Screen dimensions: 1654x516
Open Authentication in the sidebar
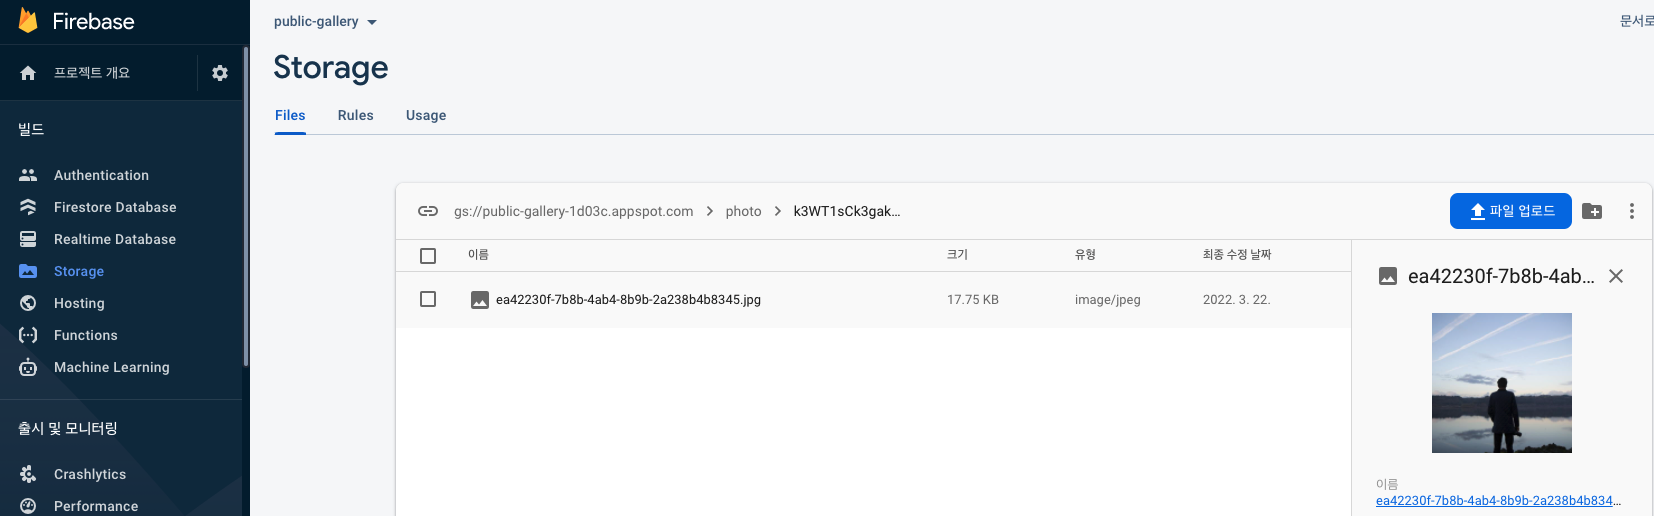(x=101, y=175)
